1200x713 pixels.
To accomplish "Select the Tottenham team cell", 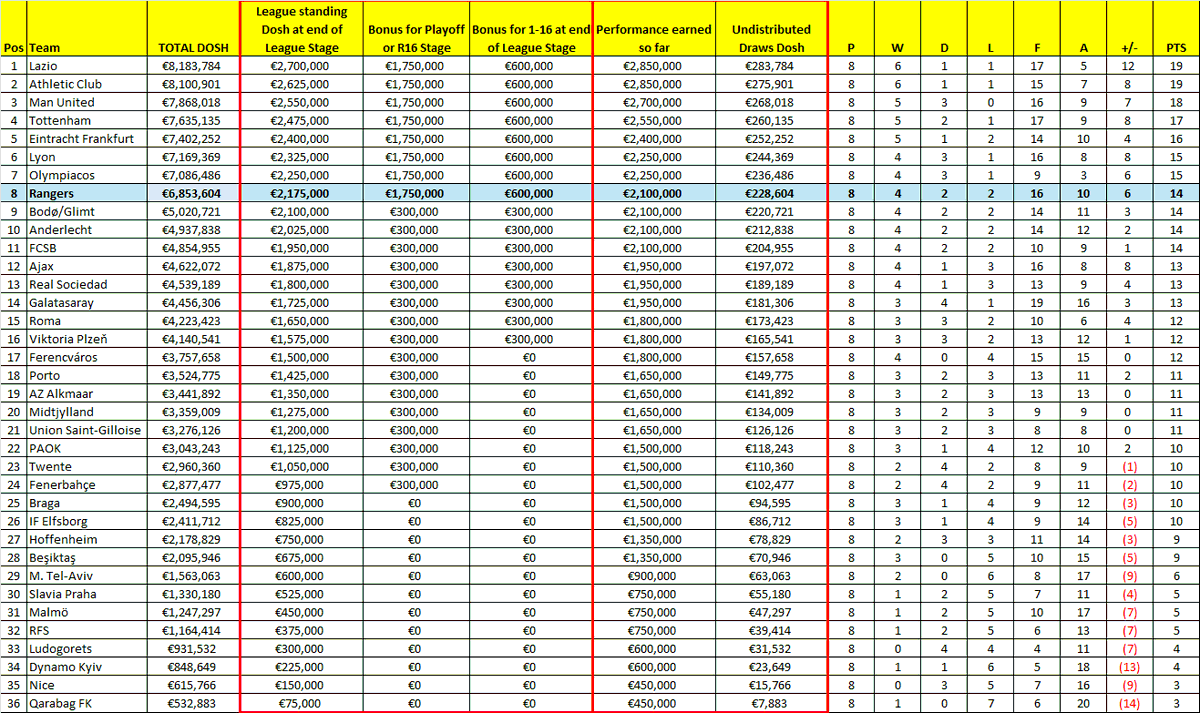I will (87, 120).
